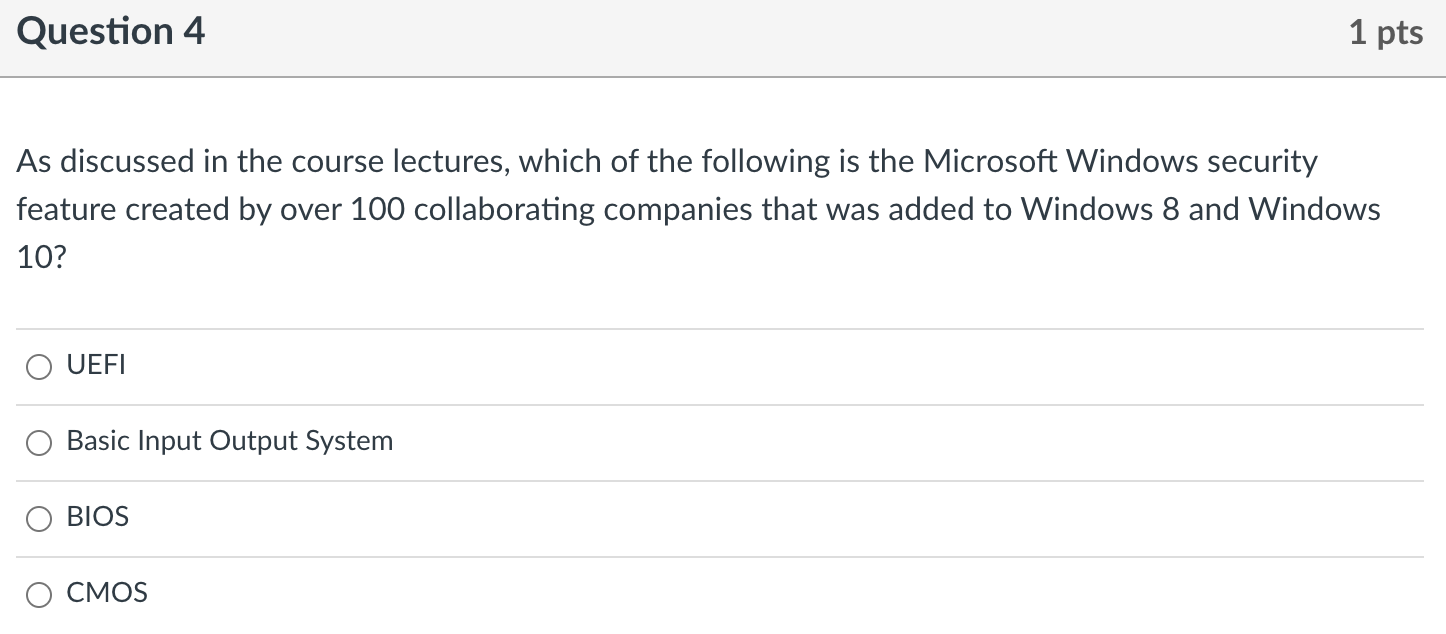This screenshot has width=1446, height=634.
Task: Mark the CMOS radio button
Action: point(39,595)
